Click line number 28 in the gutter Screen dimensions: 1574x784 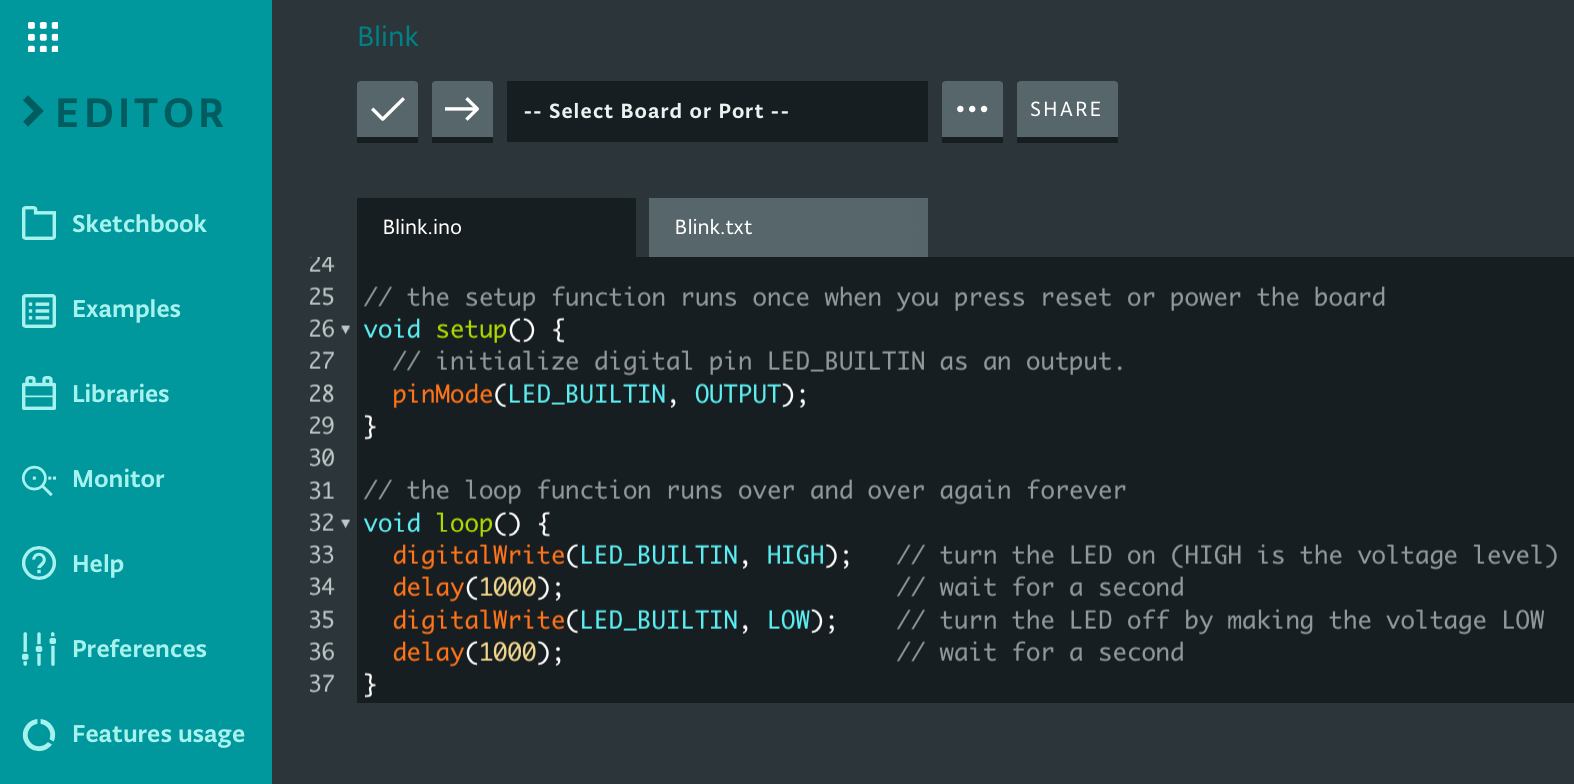click(x=321, y=394)
